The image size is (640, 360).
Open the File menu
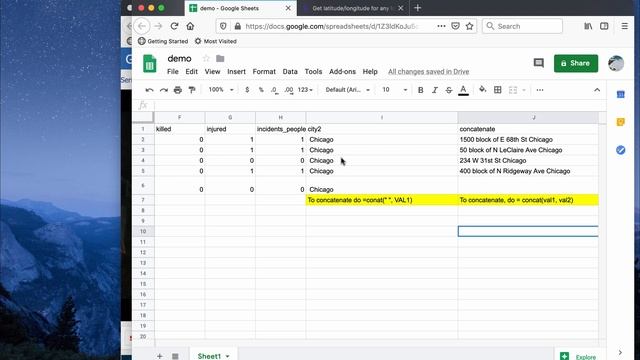(x=173, y=71)
